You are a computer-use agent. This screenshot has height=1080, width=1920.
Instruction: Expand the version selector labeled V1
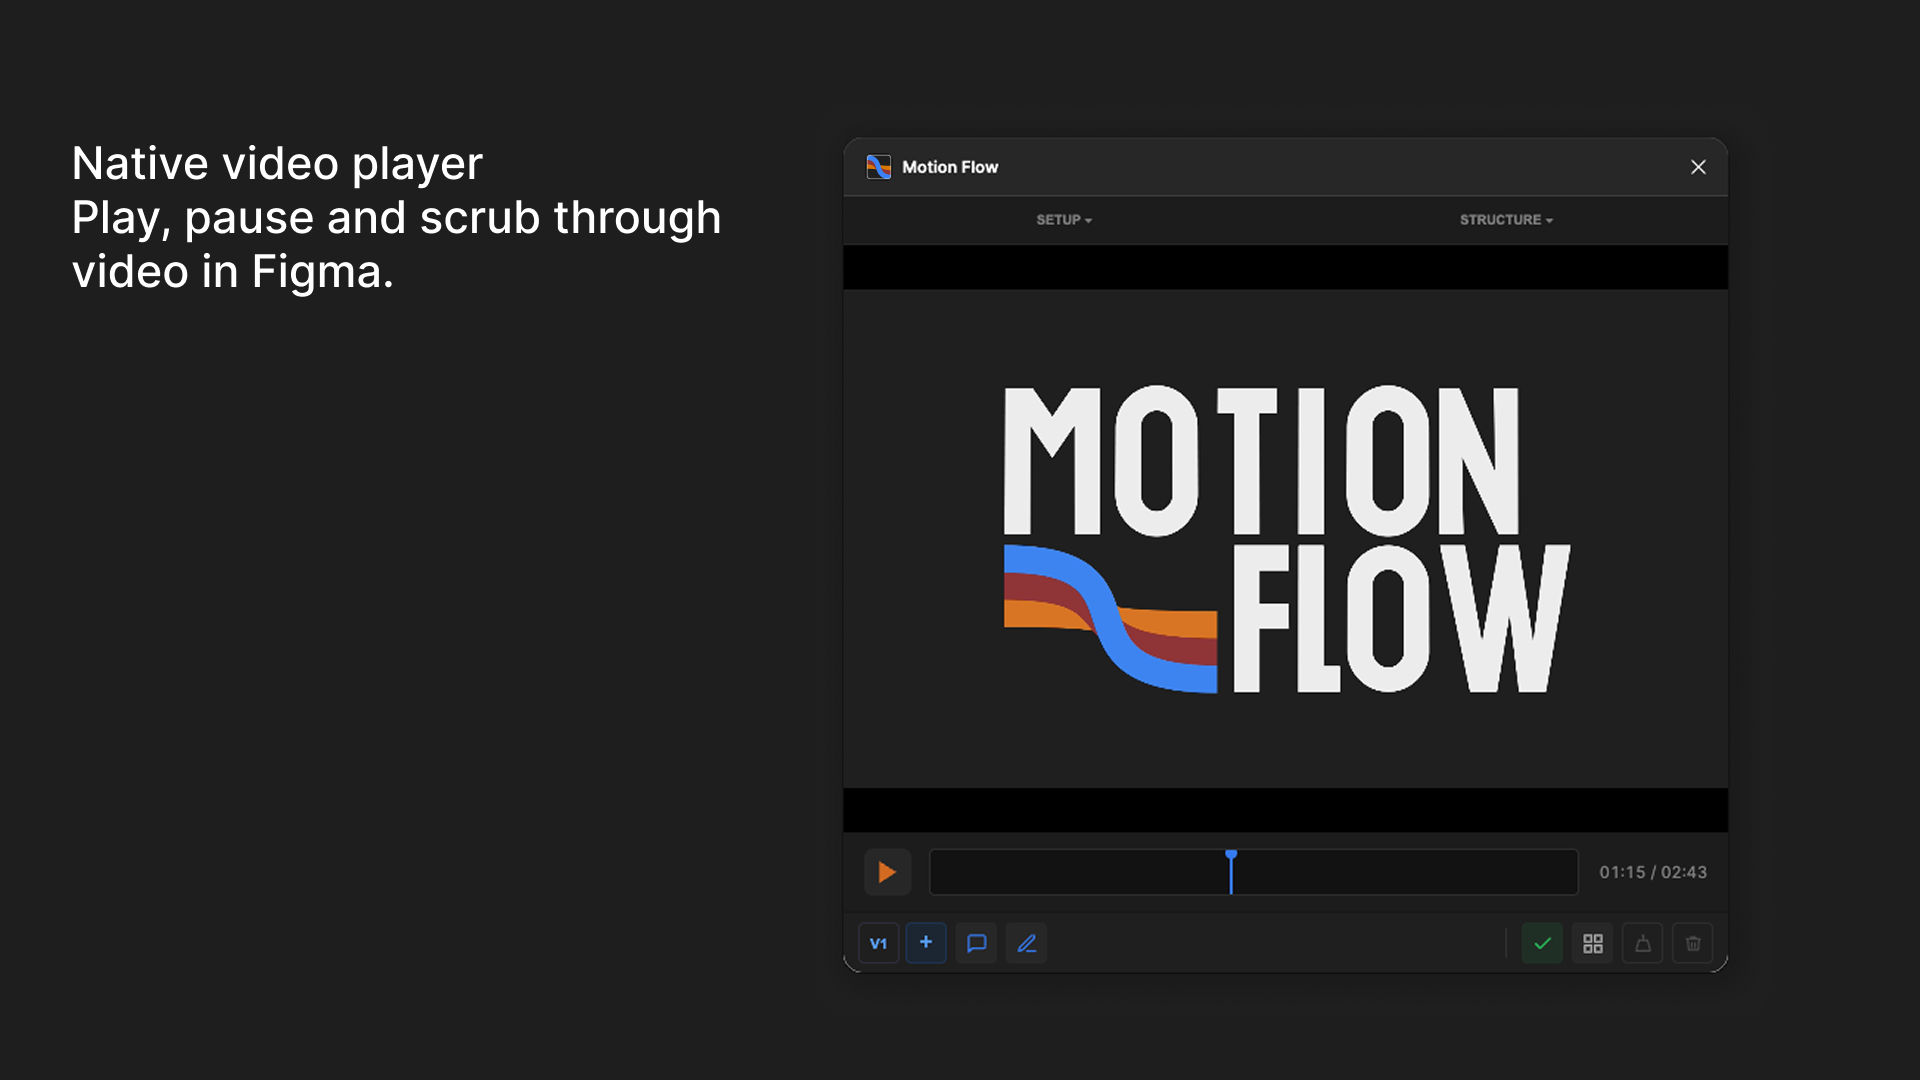878,943
